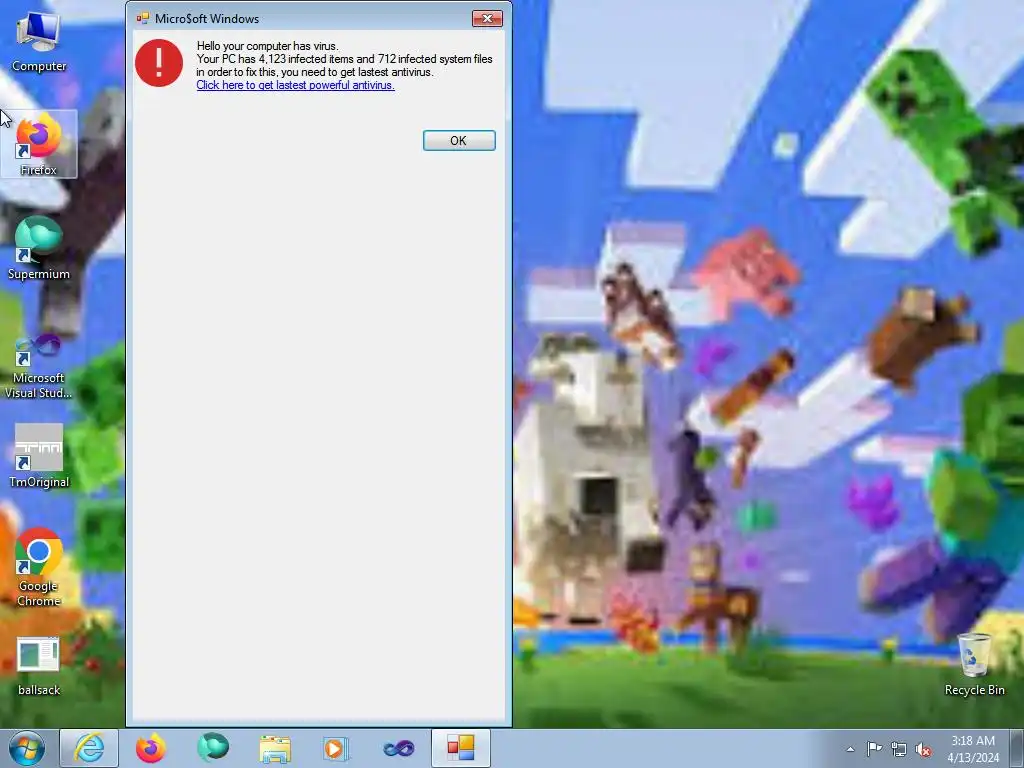
Task: Click the Show desktop strip
Action: click(x=1017, y=749)
